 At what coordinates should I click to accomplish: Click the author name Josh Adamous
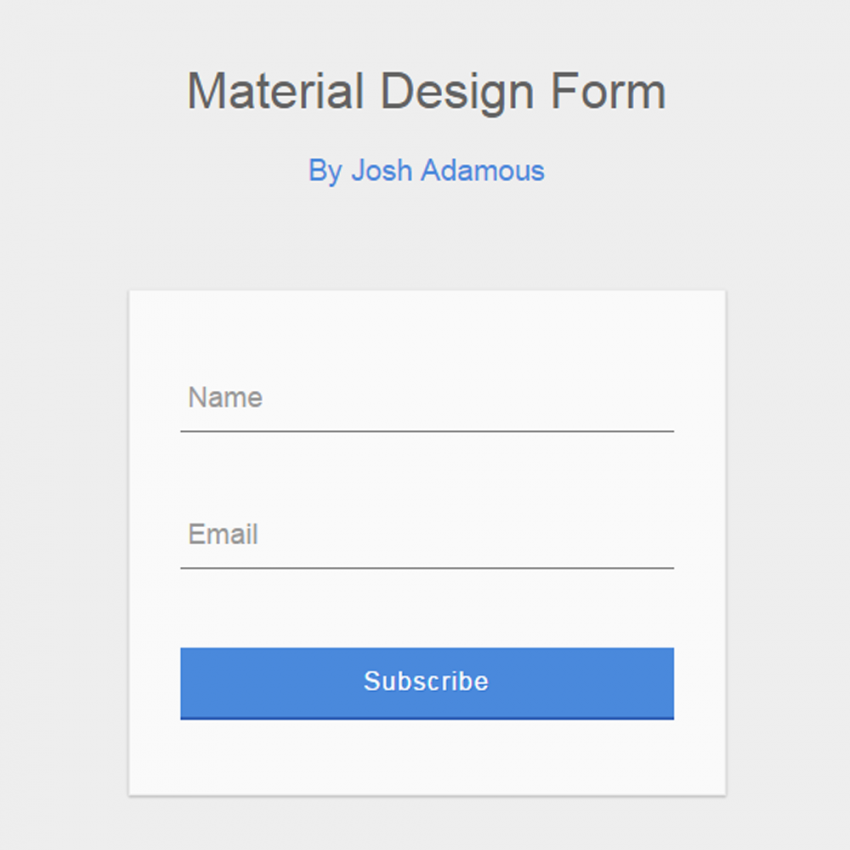tap(447, 171)
